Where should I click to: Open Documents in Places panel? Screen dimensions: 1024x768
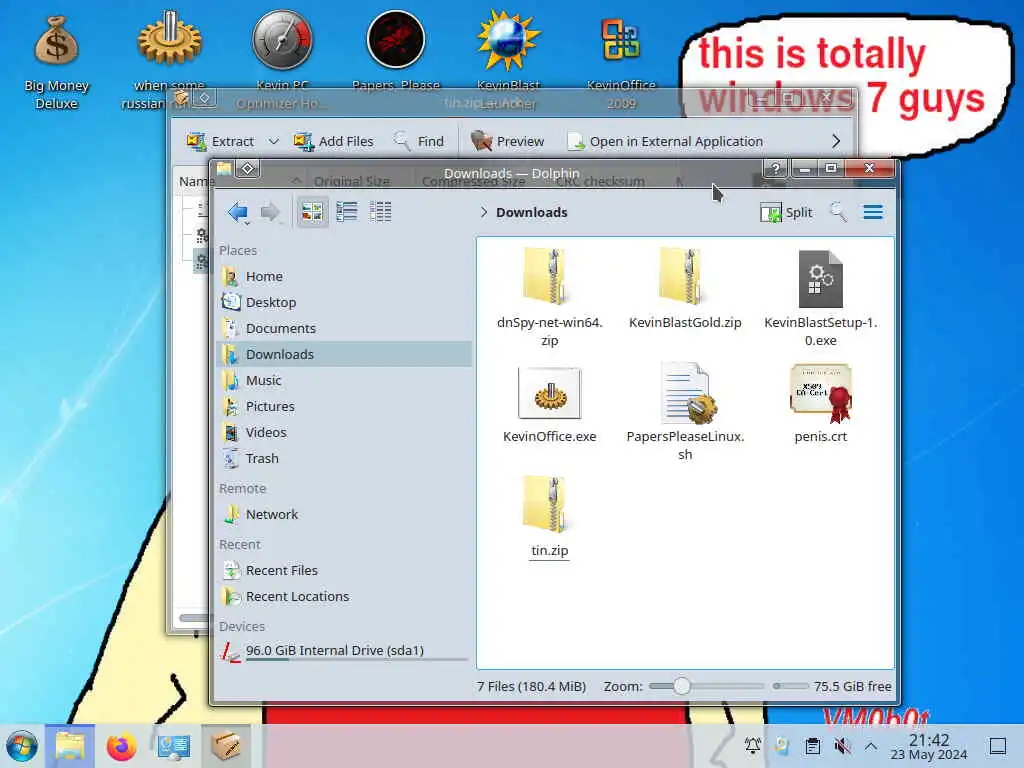click(344, 328)
